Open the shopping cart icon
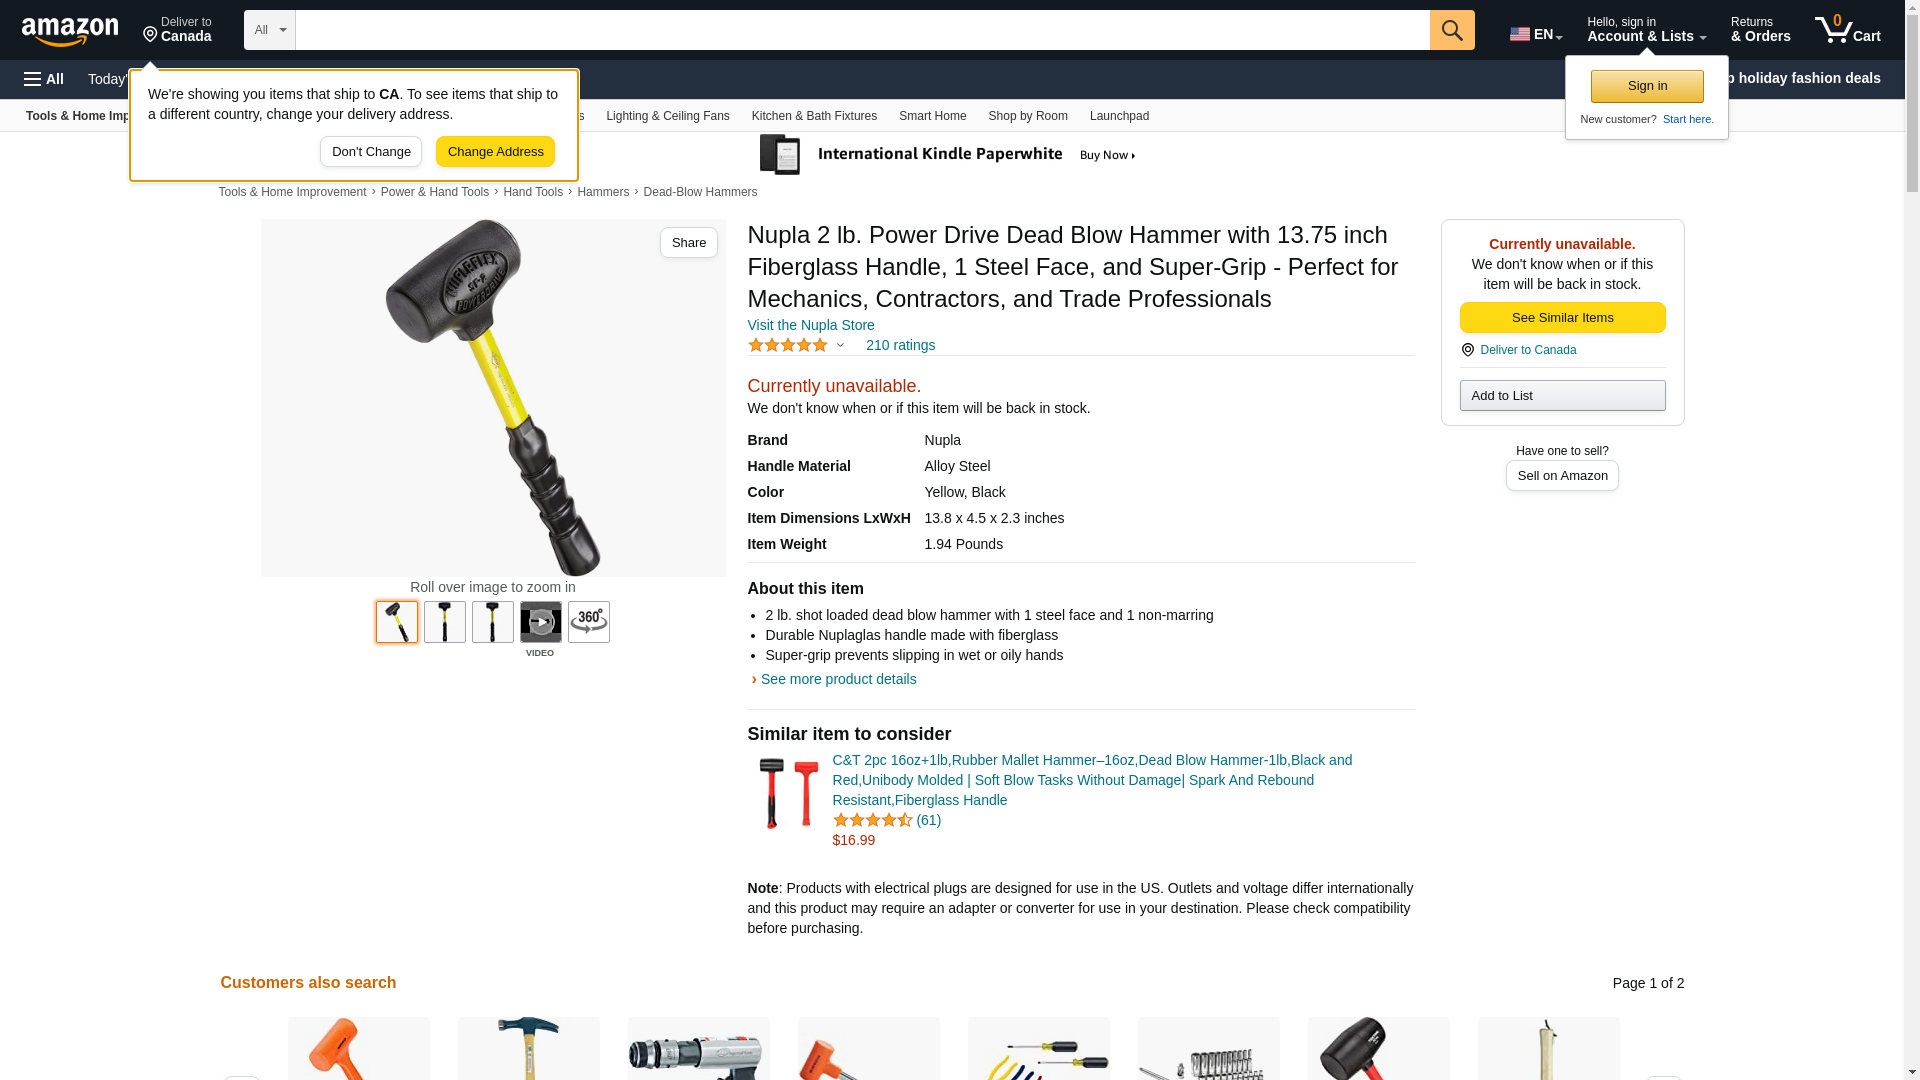 [1848, 30]
